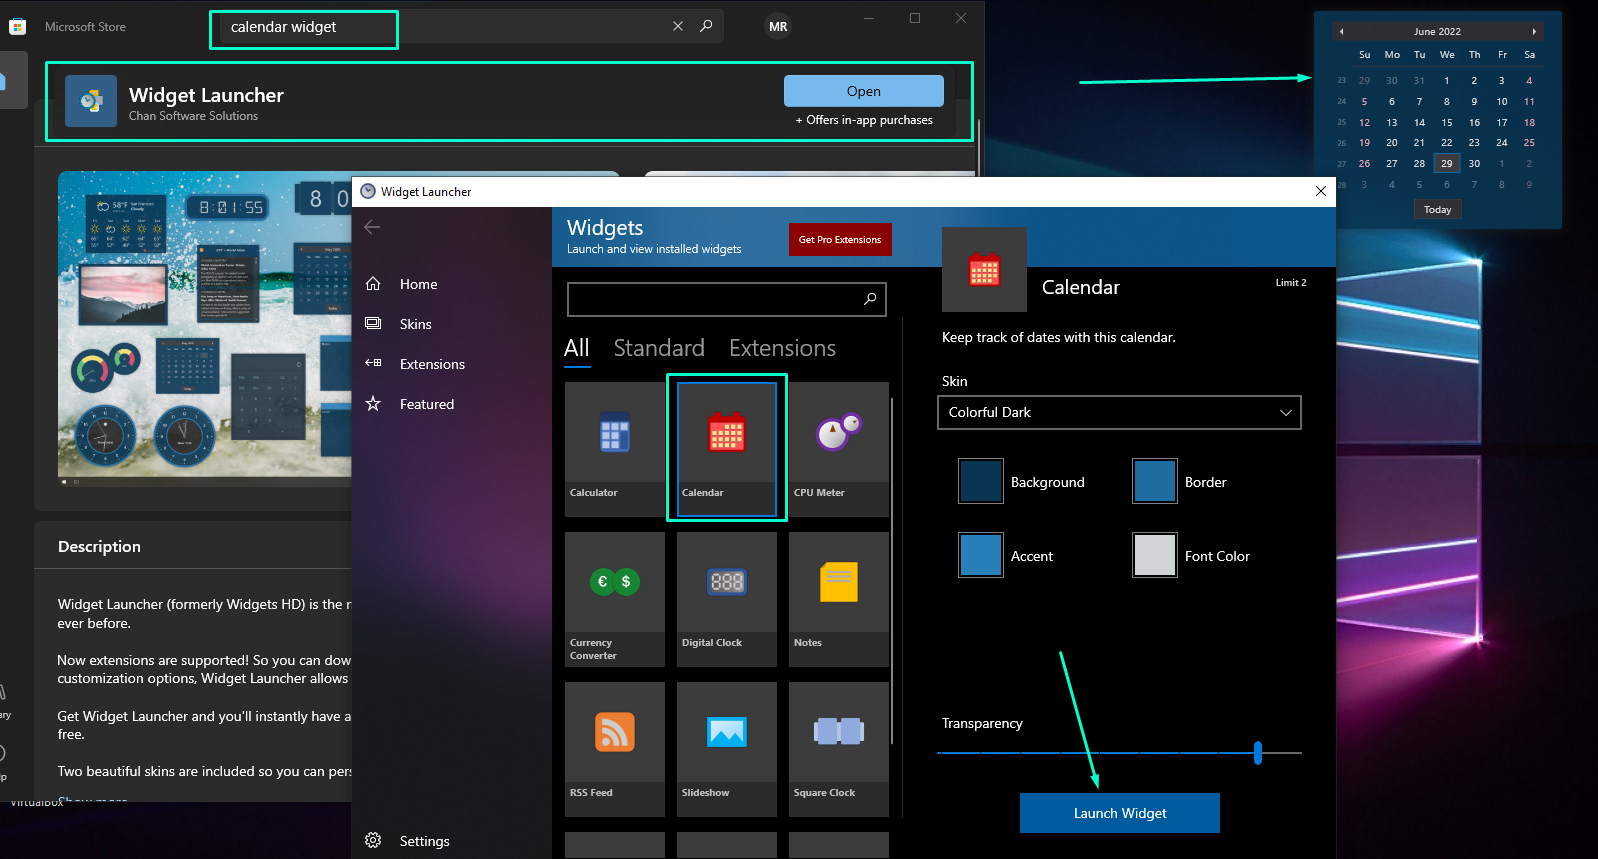Click the Transparency slider handle
Image resolution: width=1598 pixels, height=859 pixels.
(1258, 752)
